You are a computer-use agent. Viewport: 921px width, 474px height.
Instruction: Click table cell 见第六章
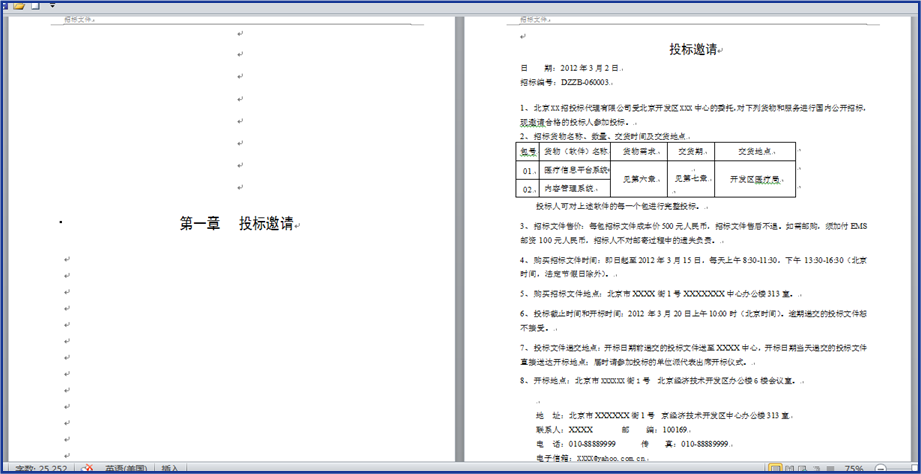(x=639, y=179)
